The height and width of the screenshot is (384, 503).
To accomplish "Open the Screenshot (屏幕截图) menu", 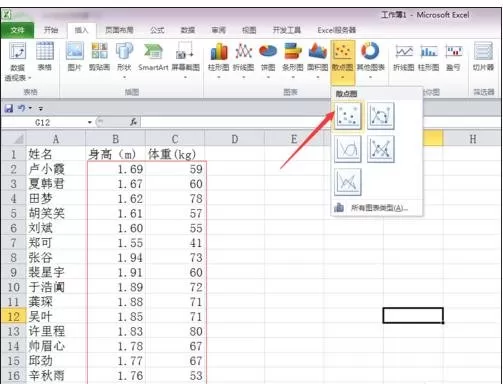I will 185,60.
